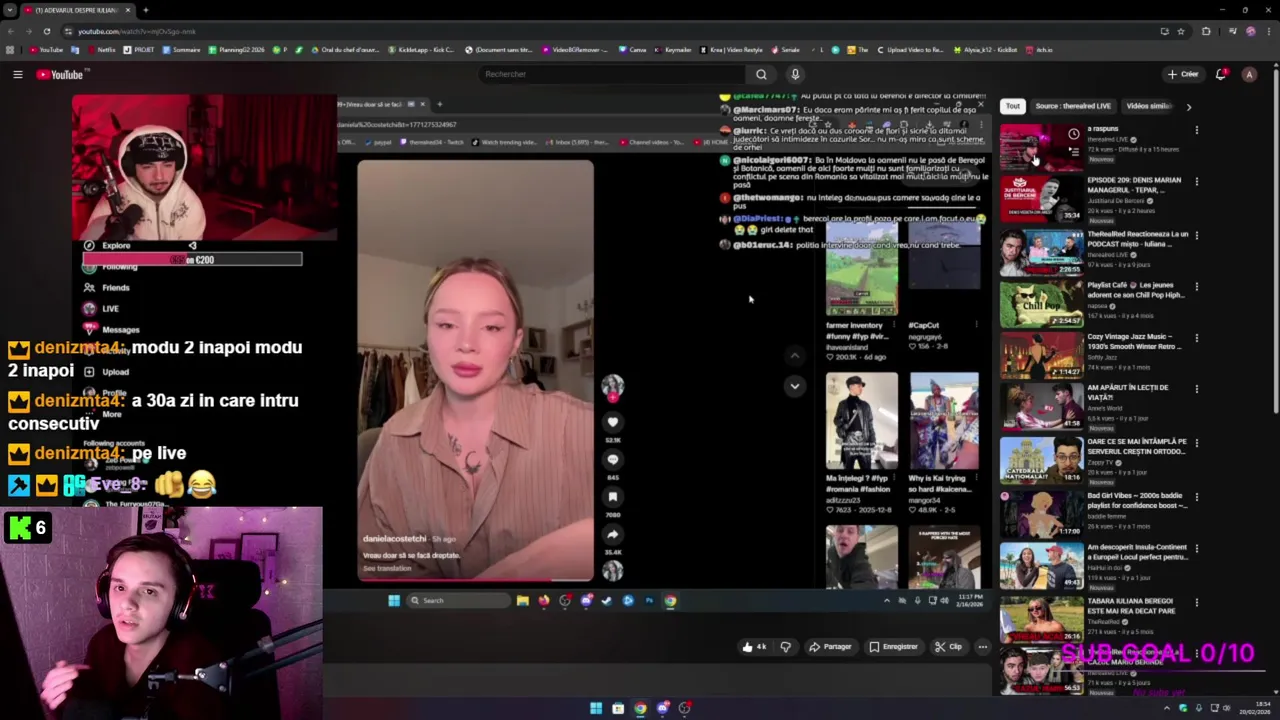The height and width of the screenshot is (720, 1280).
Task: Select the Vidéos similaires chip
Action: (1148, 106)
